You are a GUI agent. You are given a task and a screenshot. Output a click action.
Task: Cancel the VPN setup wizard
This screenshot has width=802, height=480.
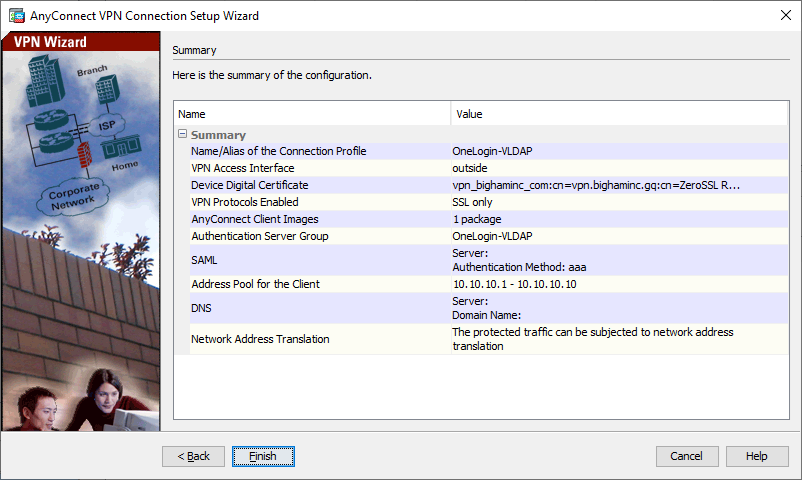click(x=687, y=456)
